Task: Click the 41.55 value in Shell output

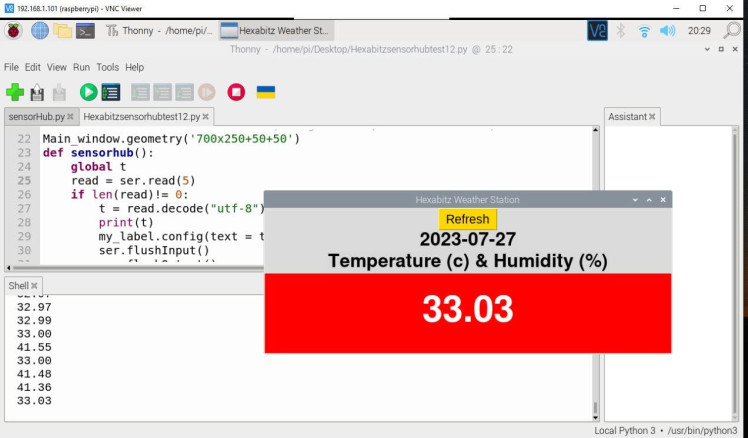Action: pyautogui.click(x=34, y=347)
